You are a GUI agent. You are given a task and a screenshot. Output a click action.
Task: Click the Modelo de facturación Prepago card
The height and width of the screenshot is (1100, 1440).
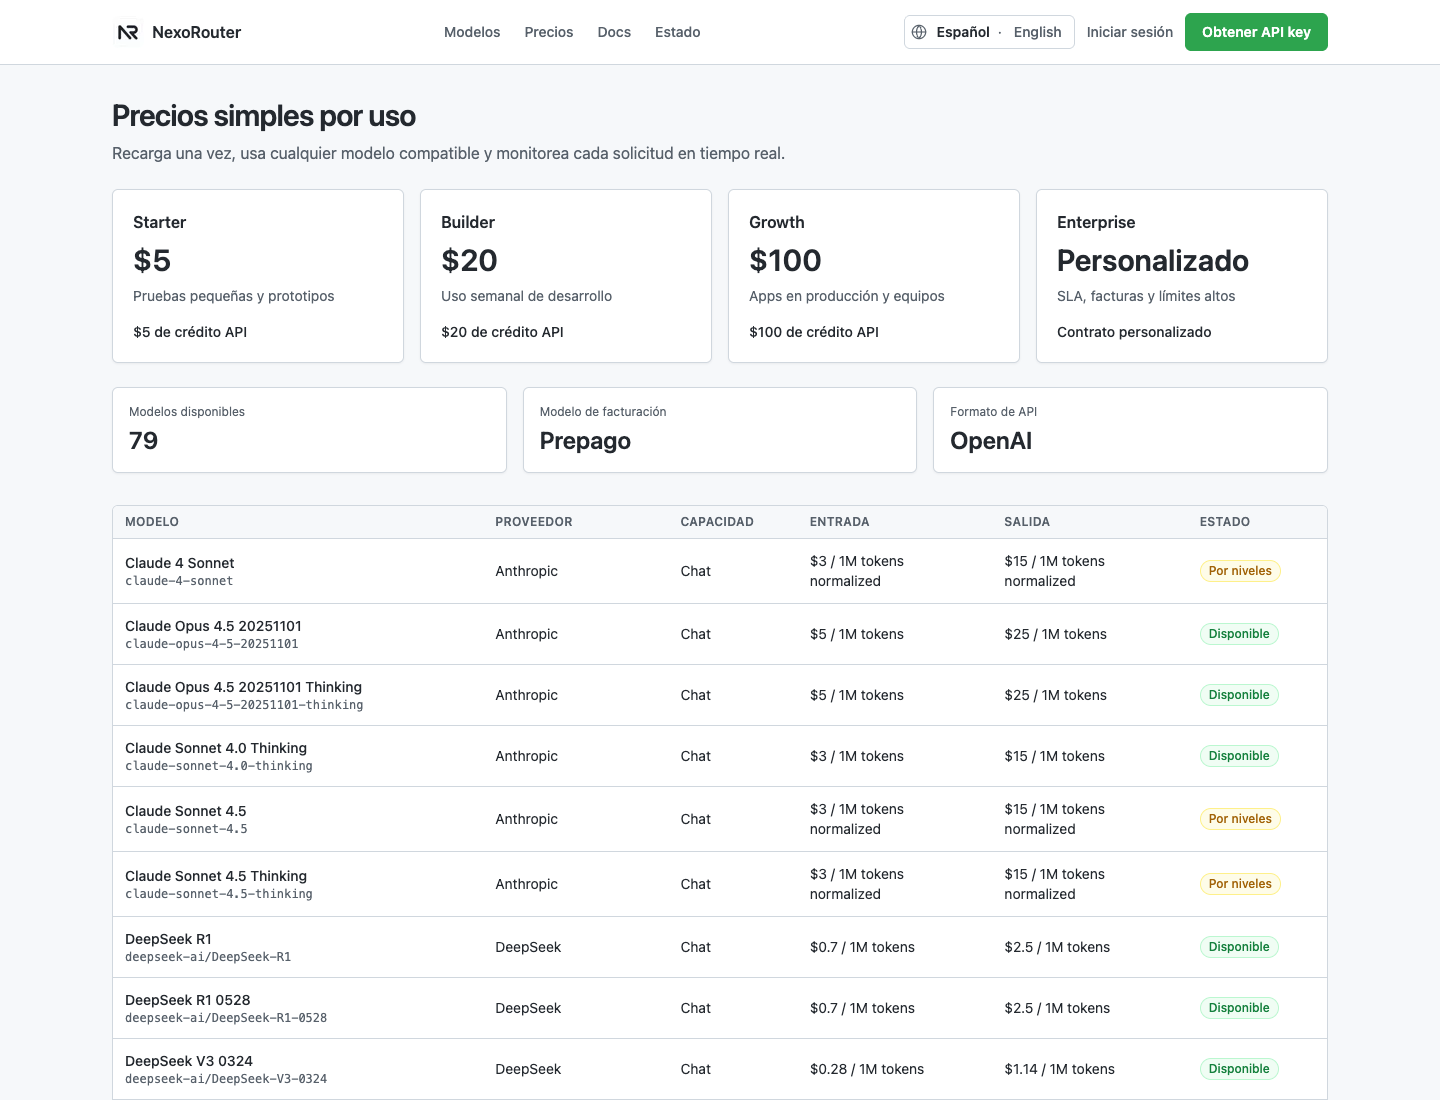tap(720, 430)
